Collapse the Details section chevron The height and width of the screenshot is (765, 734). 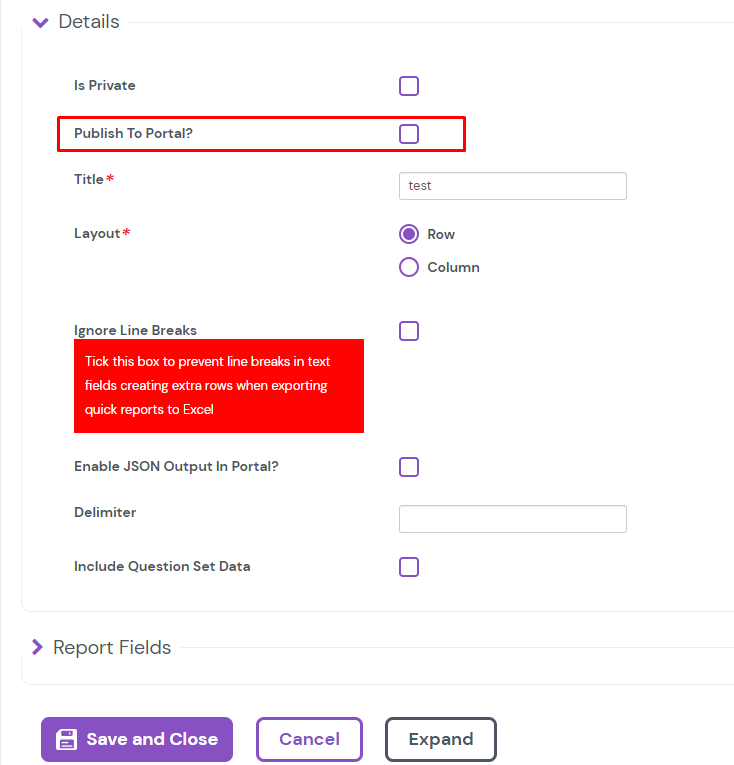pyautogui.click(x=40, y=22)
